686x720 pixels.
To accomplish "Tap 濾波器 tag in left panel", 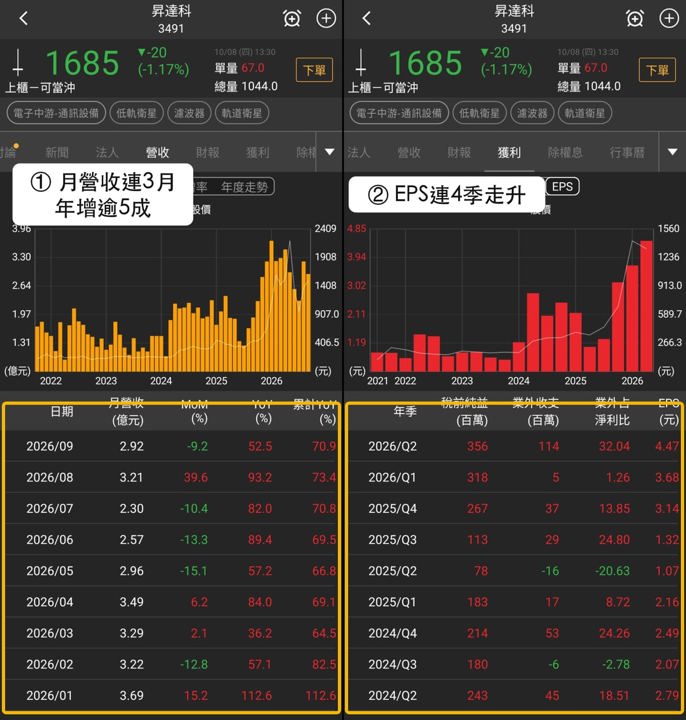I will coord(189,113).
